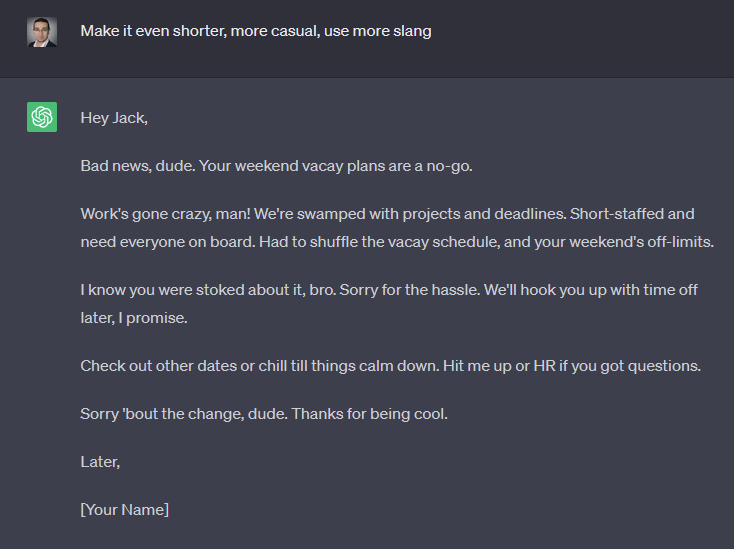Screen dimensions: 734x549
Task: Click the '[Your Name]' placeholder text
Action: 125,510
